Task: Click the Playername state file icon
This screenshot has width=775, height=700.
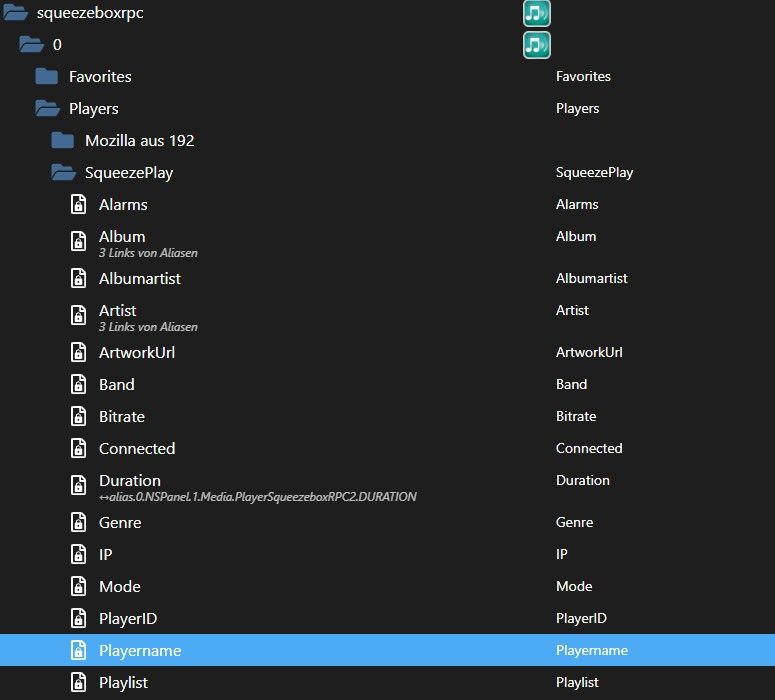Action: pyautogui.click(x=79, y=650)
